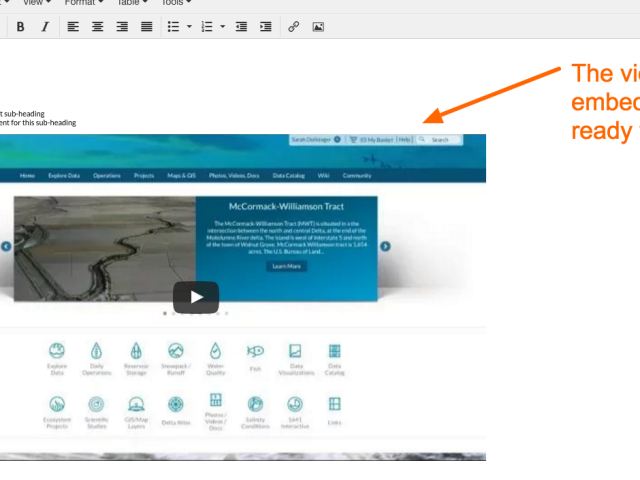Click the Water Quality droplet icon
Viewport: 640px width, 480px height.
click(216, 351)
